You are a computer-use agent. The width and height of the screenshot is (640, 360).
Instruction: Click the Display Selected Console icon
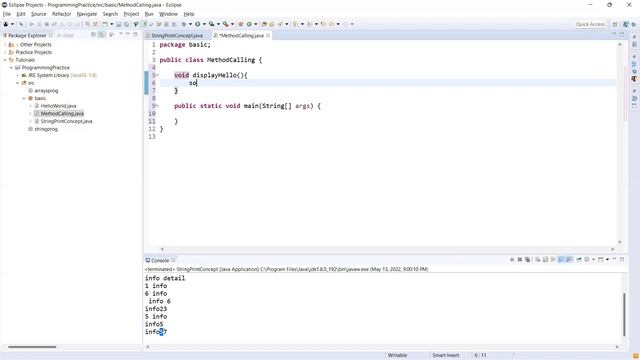(587, 259)
